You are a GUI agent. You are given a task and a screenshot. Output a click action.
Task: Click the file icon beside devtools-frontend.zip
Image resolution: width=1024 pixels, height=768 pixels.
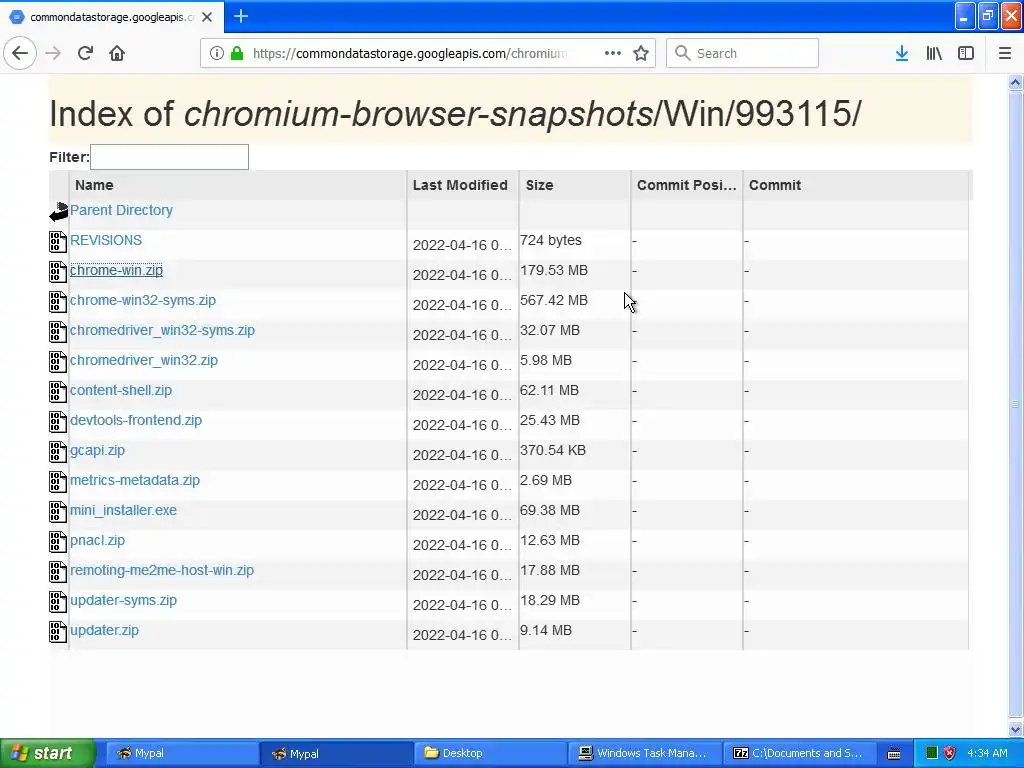tap(58, 422)
